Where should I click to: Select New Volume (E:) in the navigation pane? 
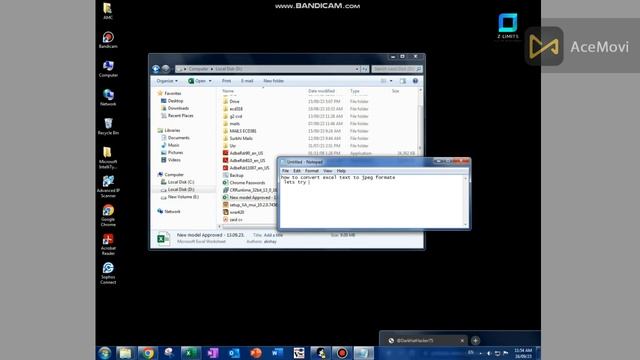183,197
